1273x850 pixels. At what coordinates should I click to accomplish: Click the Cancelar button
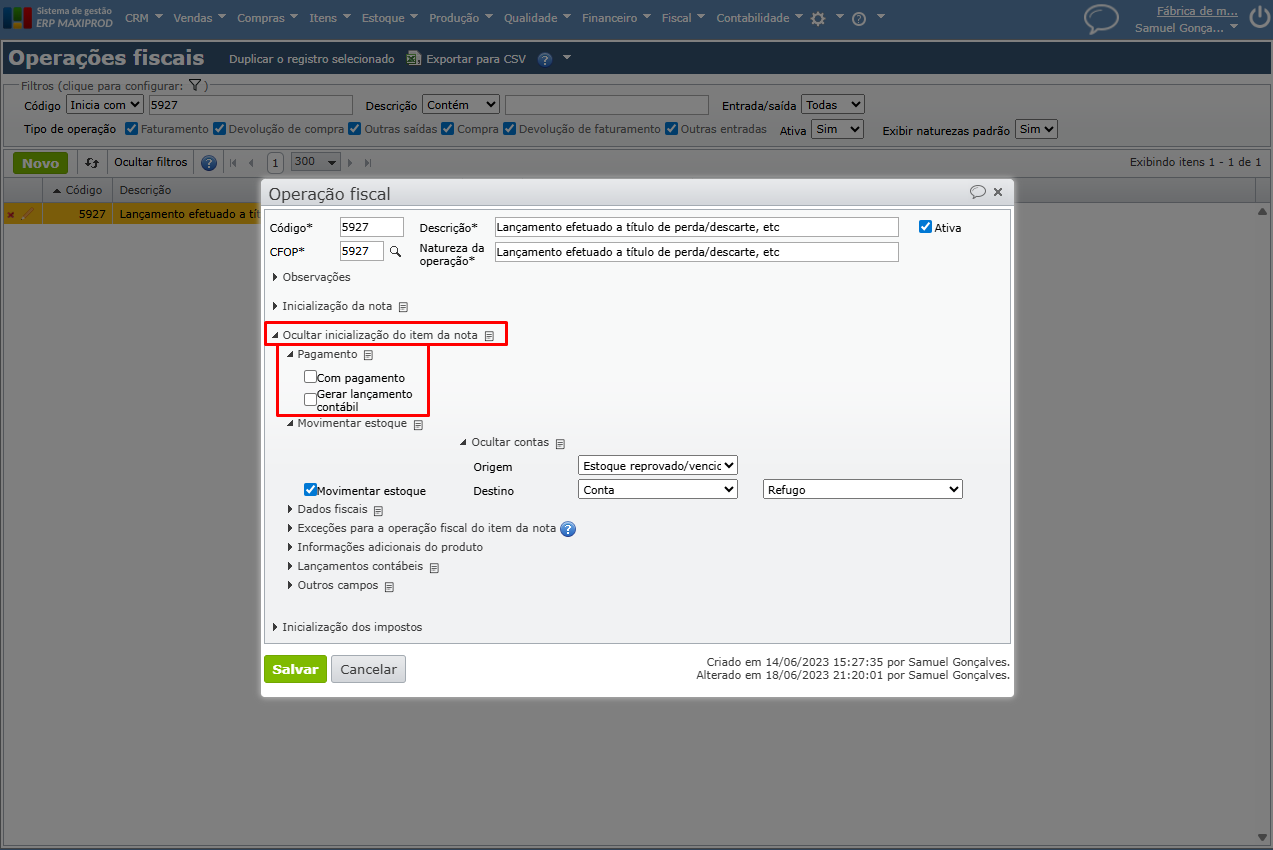[368, 669]
